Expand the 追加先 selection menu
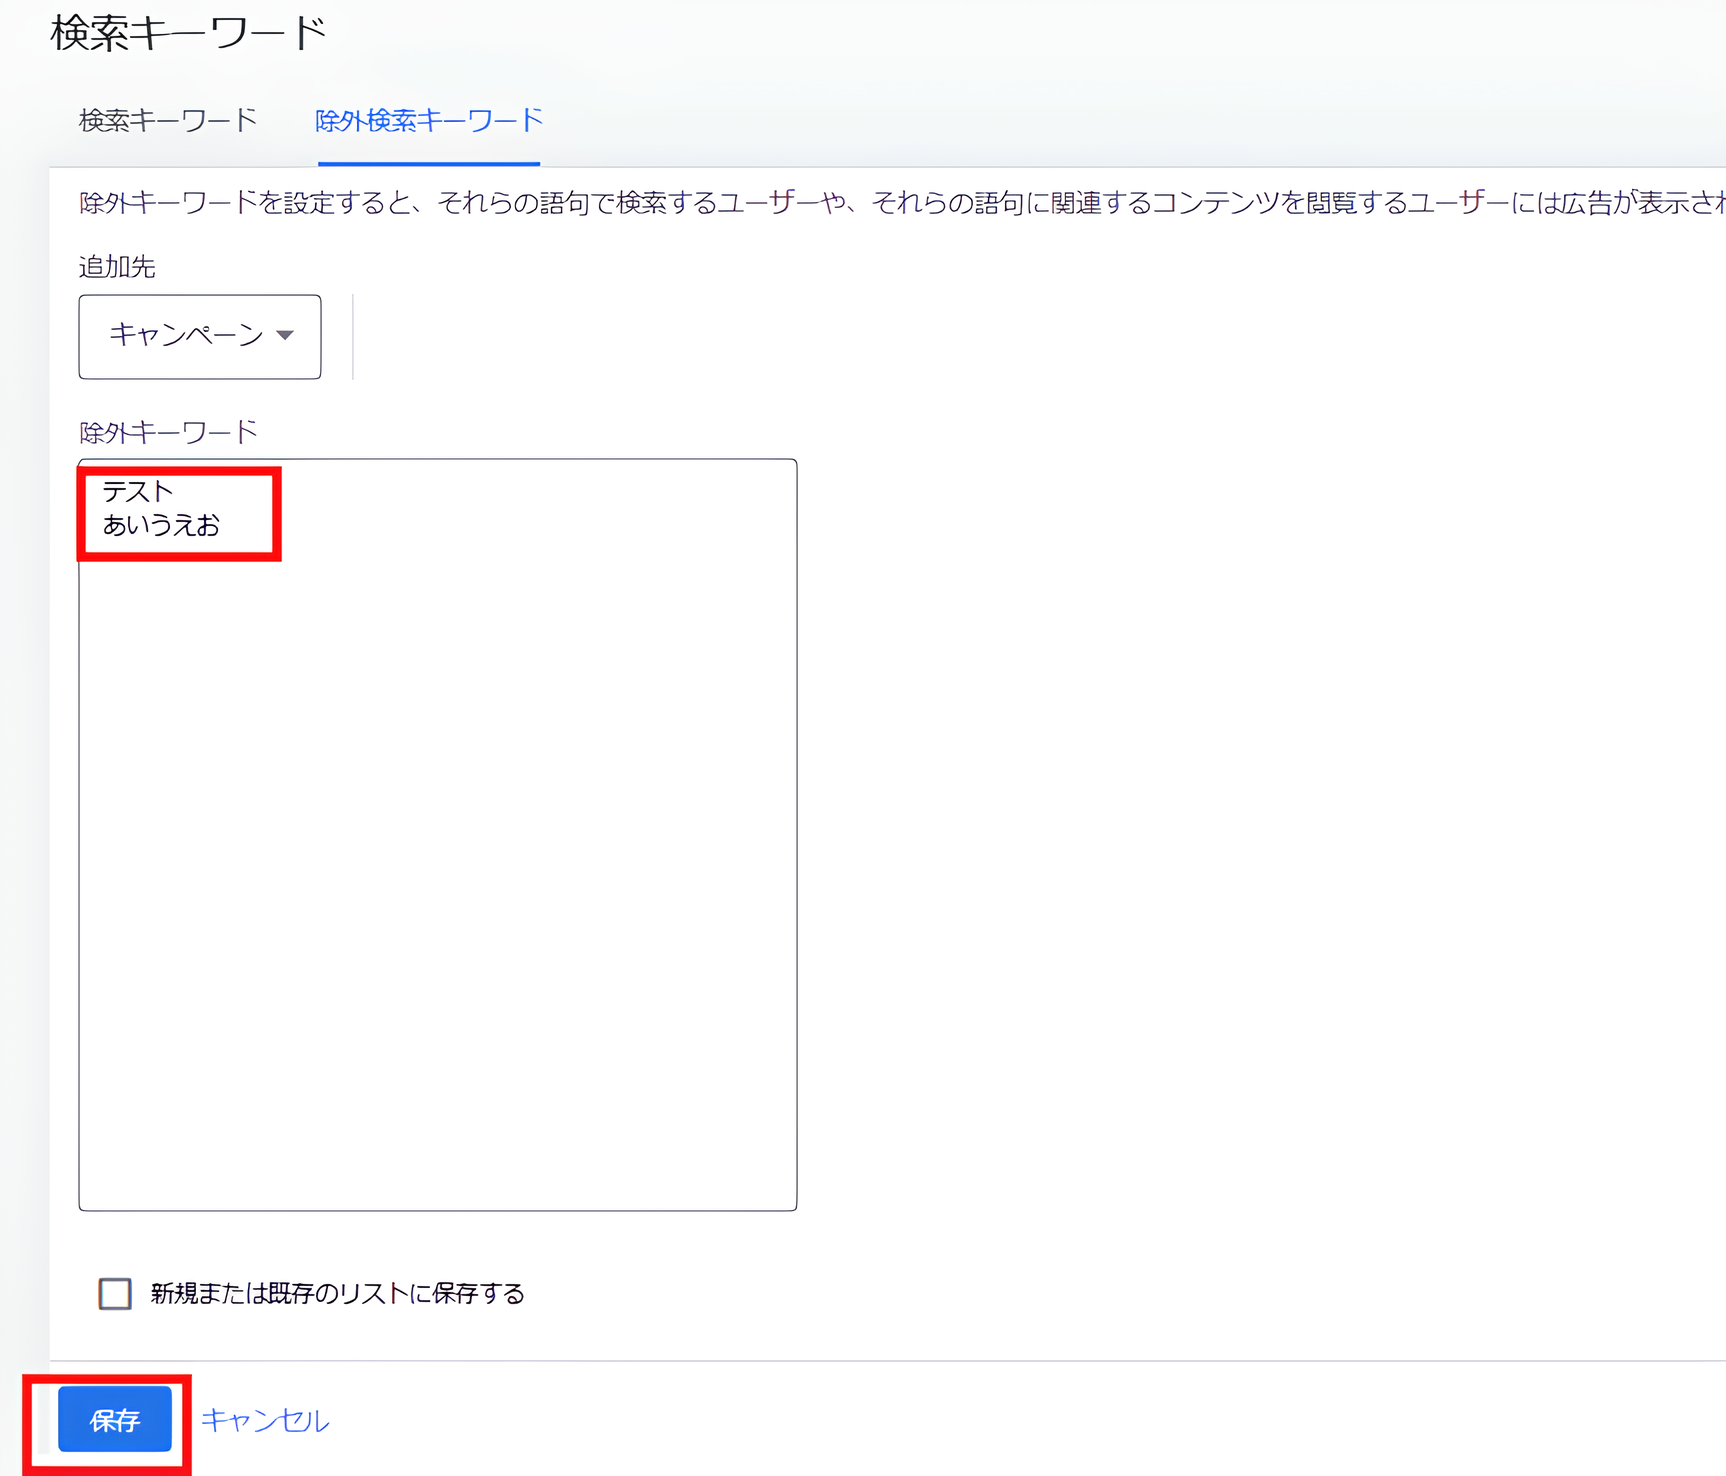The height and width of the screenshot is (1476, 1726). (198, 337)
